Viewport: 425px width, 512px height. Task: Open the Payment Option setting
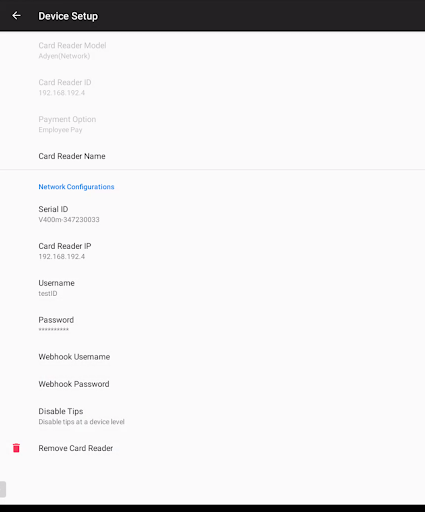[x=212, y=124]
